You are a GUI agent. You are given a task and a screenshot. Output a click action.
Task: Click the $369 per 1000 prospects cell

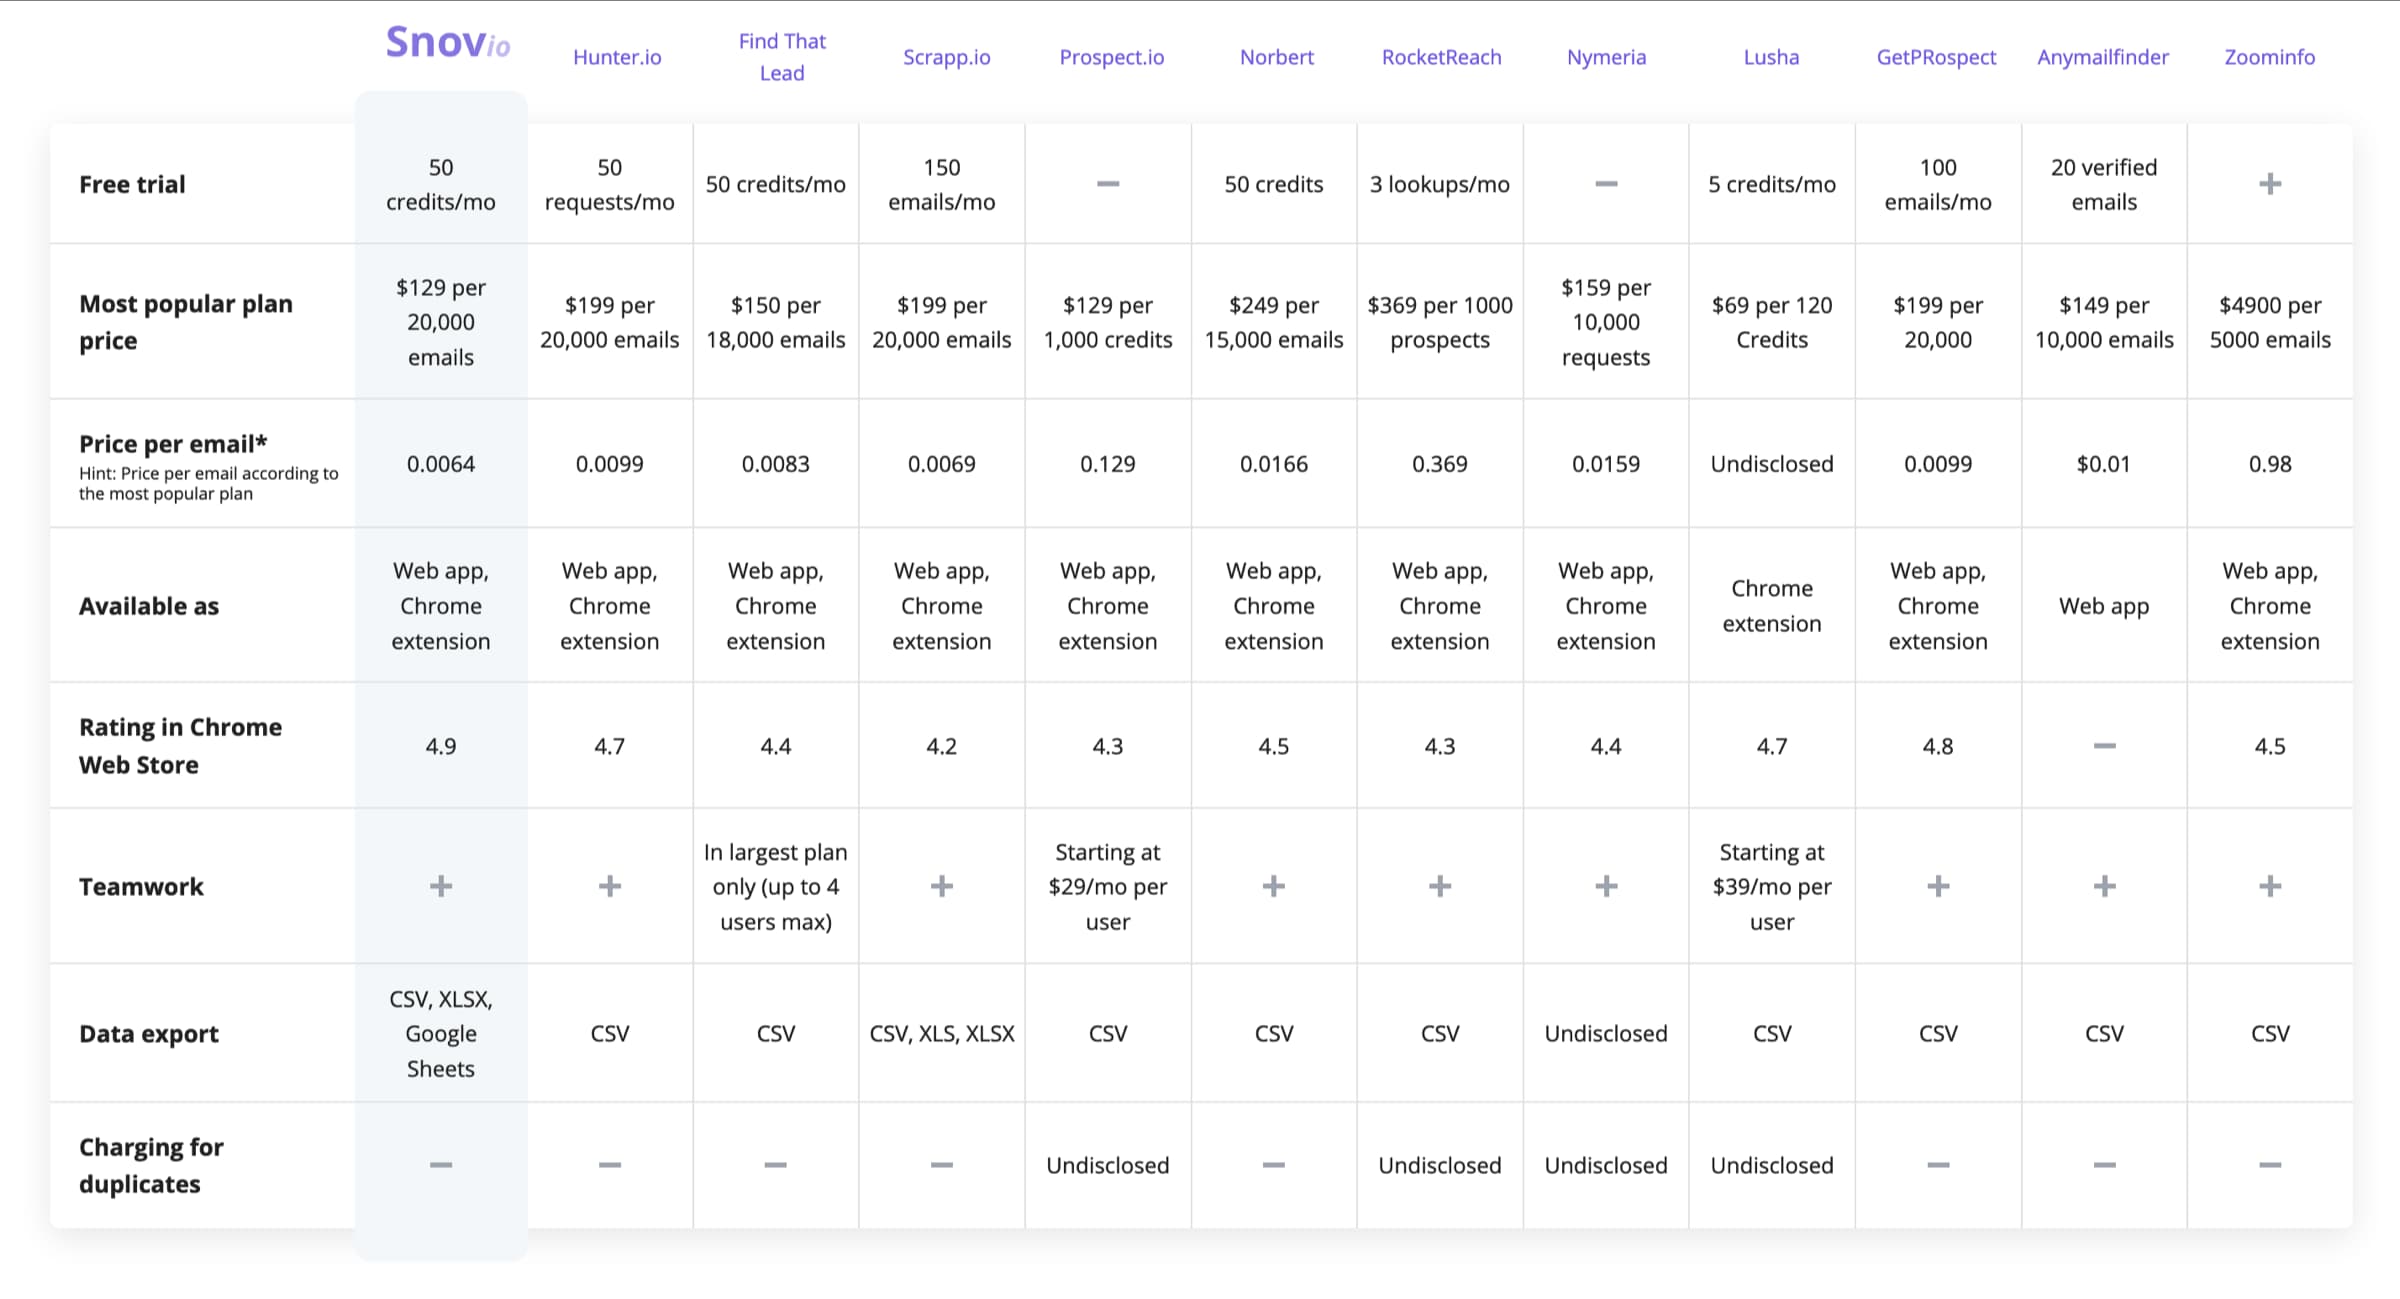coord(1440,322)
